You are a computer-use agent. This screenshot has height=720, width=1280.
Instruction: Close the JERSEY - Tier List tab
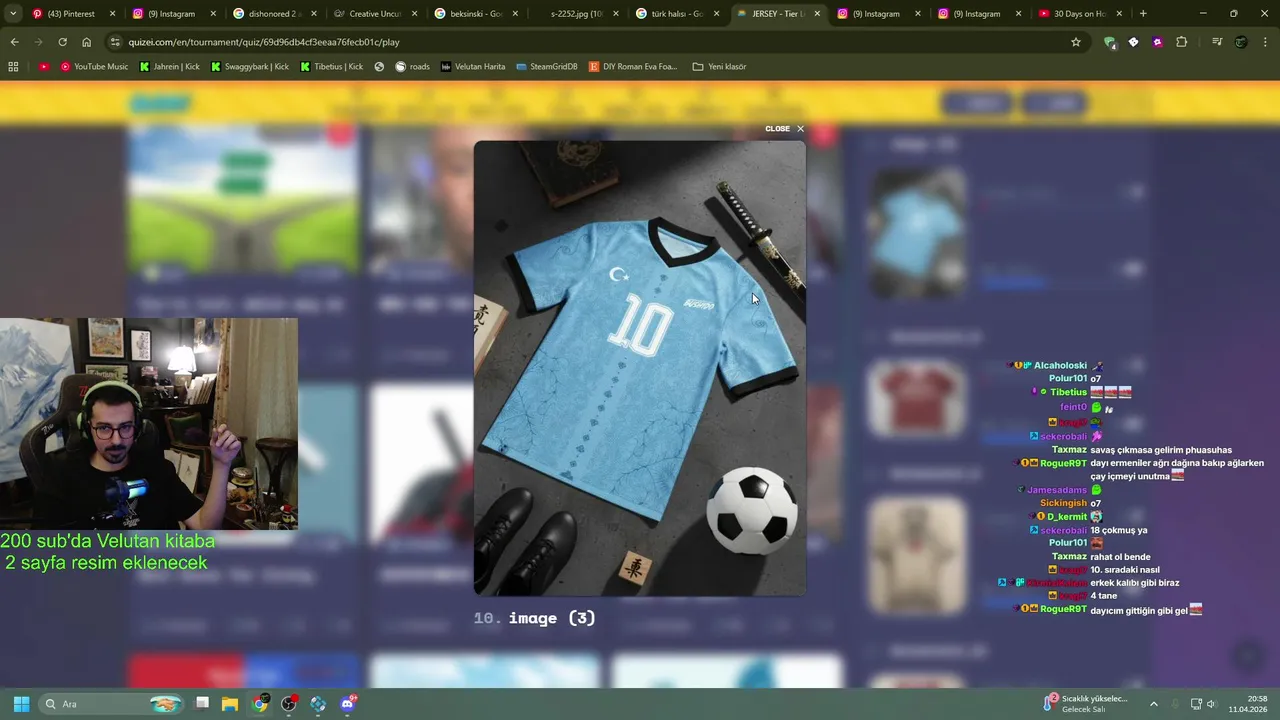coord(817,14)
